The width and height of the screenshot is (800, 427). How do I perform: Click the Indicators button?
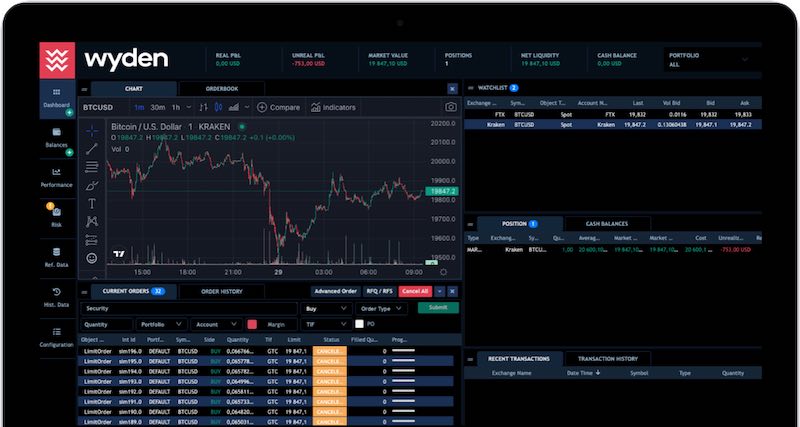pos(333,107)
